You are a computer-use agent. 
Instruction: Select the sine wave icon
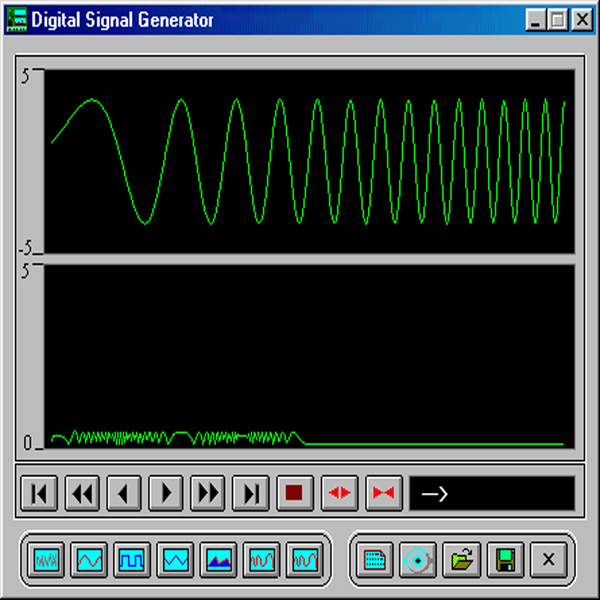pos(89,560)
